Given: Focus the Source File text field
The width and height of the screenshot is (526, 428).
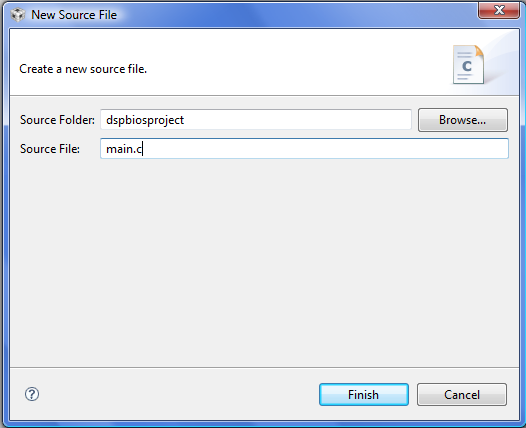Looking at the screenshot, I should tap(304, 149).
